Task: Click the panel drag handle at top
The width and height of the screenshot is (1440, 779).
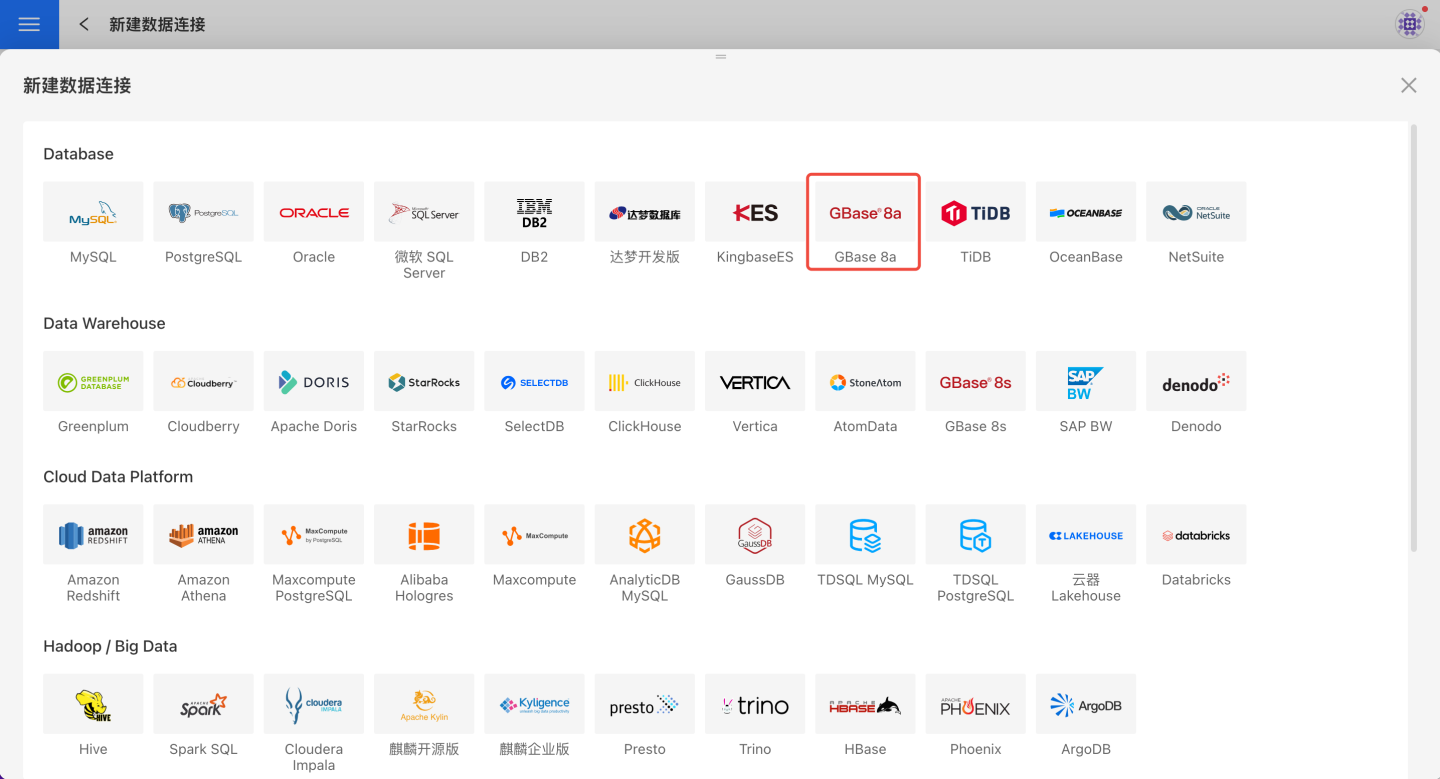Action: (x=720, y=57)
